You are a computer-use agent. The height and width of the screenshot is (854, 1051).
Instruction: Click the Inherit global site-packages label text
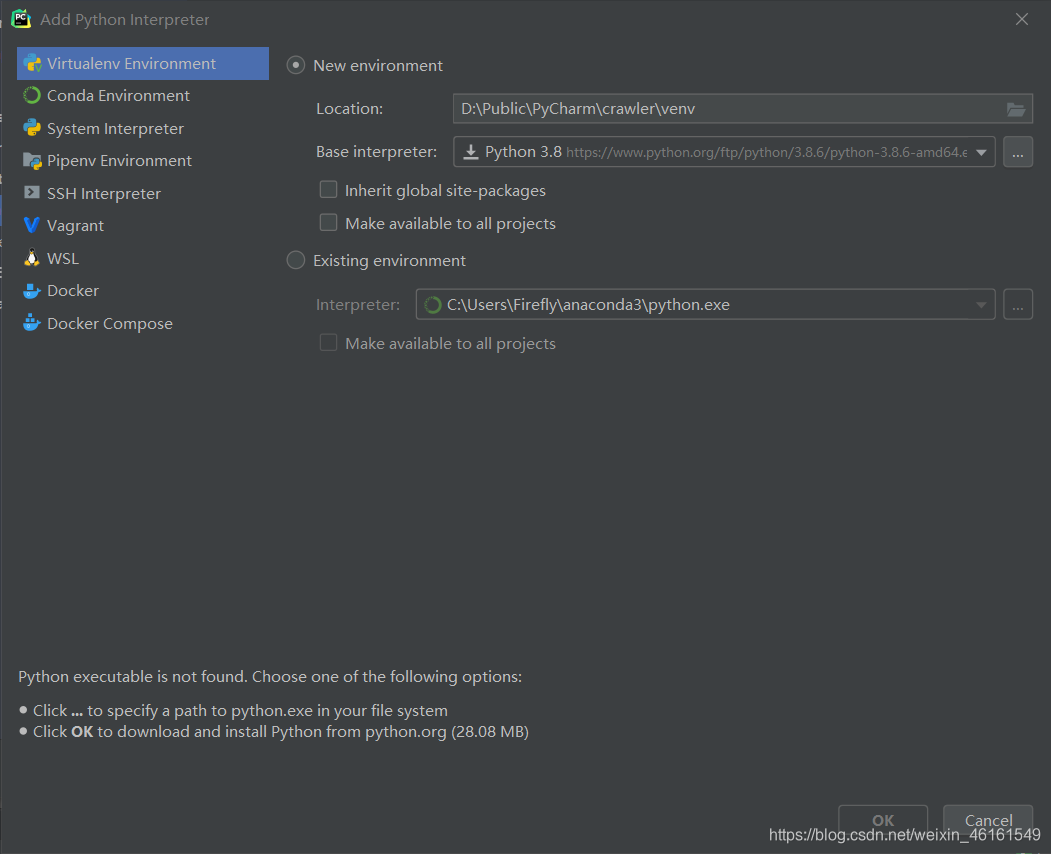point(445,191)
